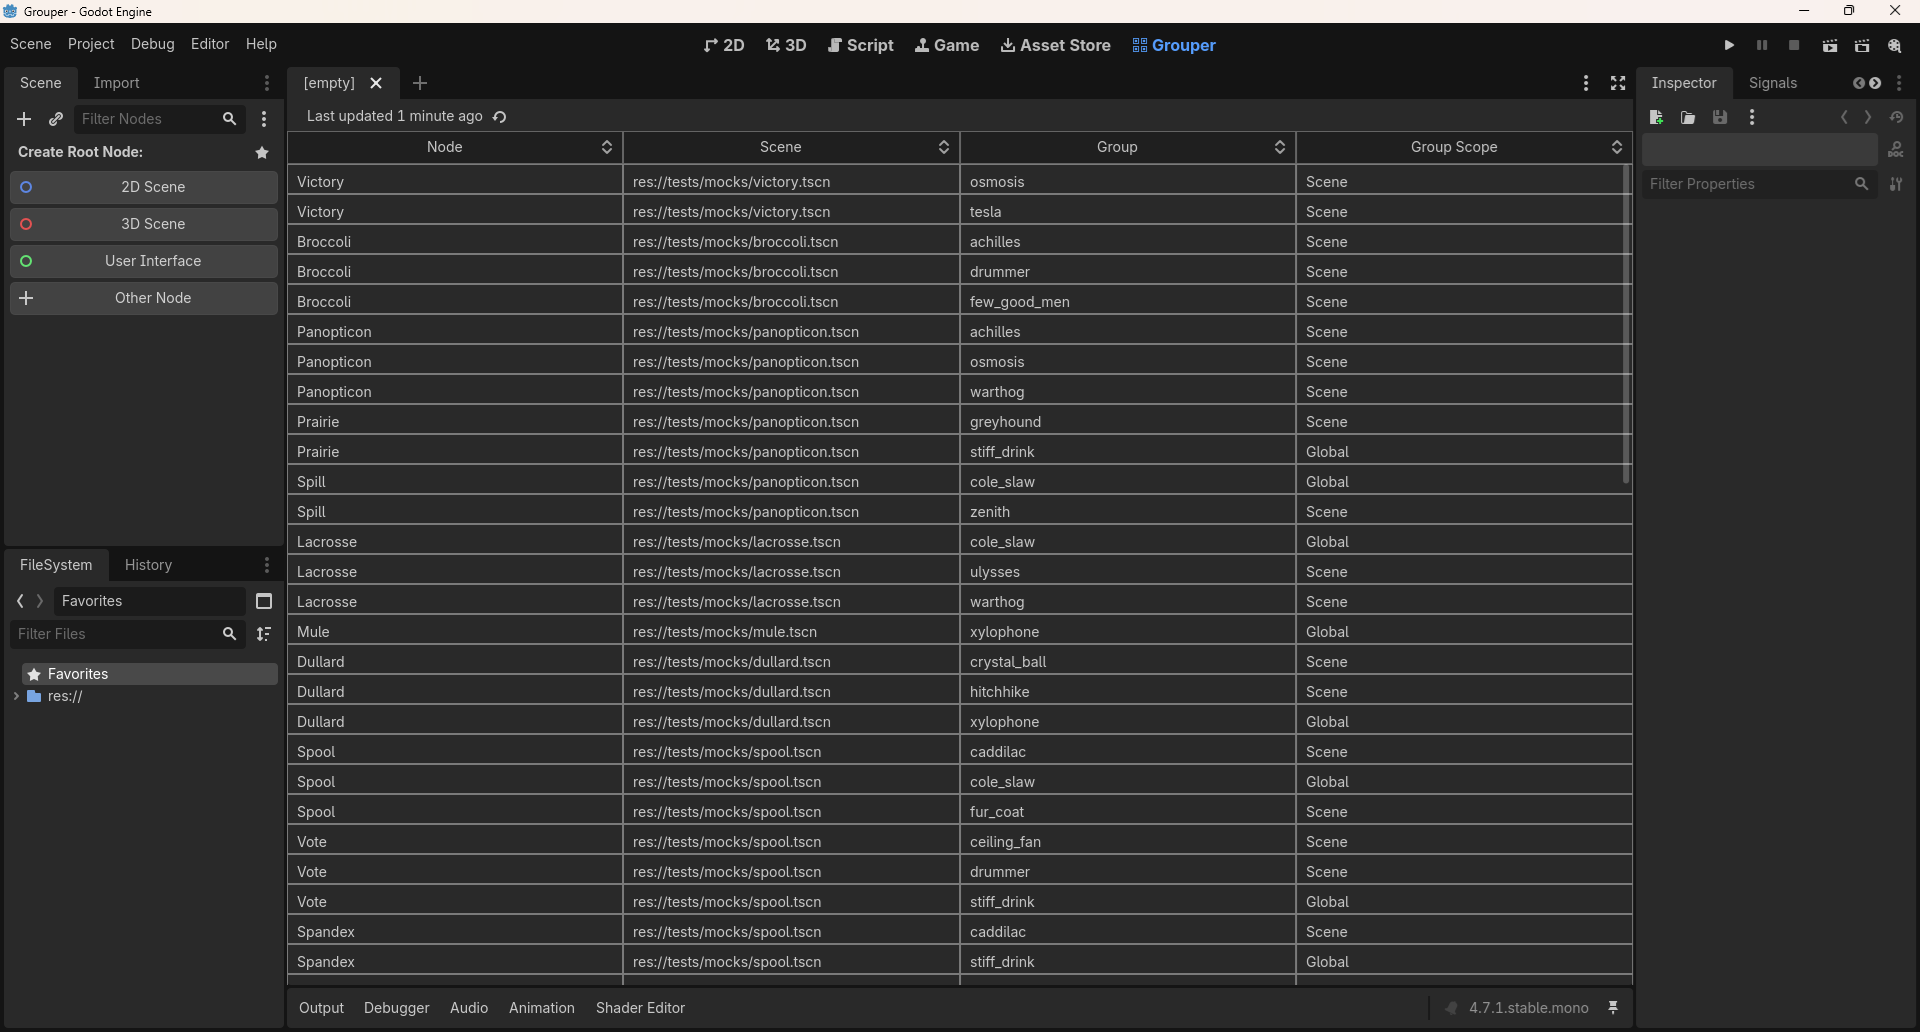Open the Inspector property sort options
This screenshot has width=1920, height=1032.
coord(1896,184)
